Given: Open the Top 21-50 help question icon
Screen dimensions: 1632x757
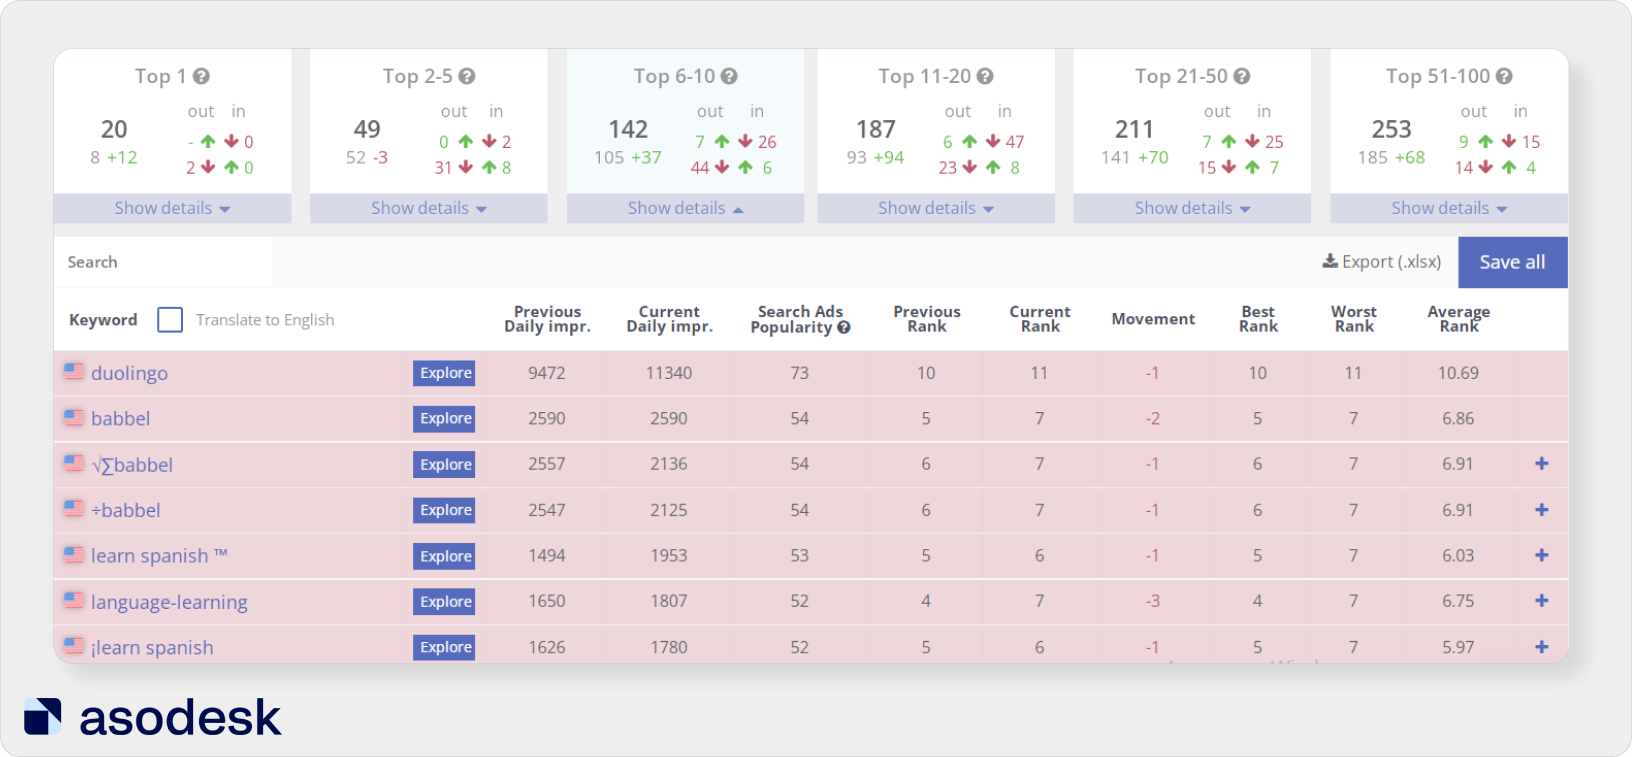Looking at the screenshot, I should [x=1242, y=76].
